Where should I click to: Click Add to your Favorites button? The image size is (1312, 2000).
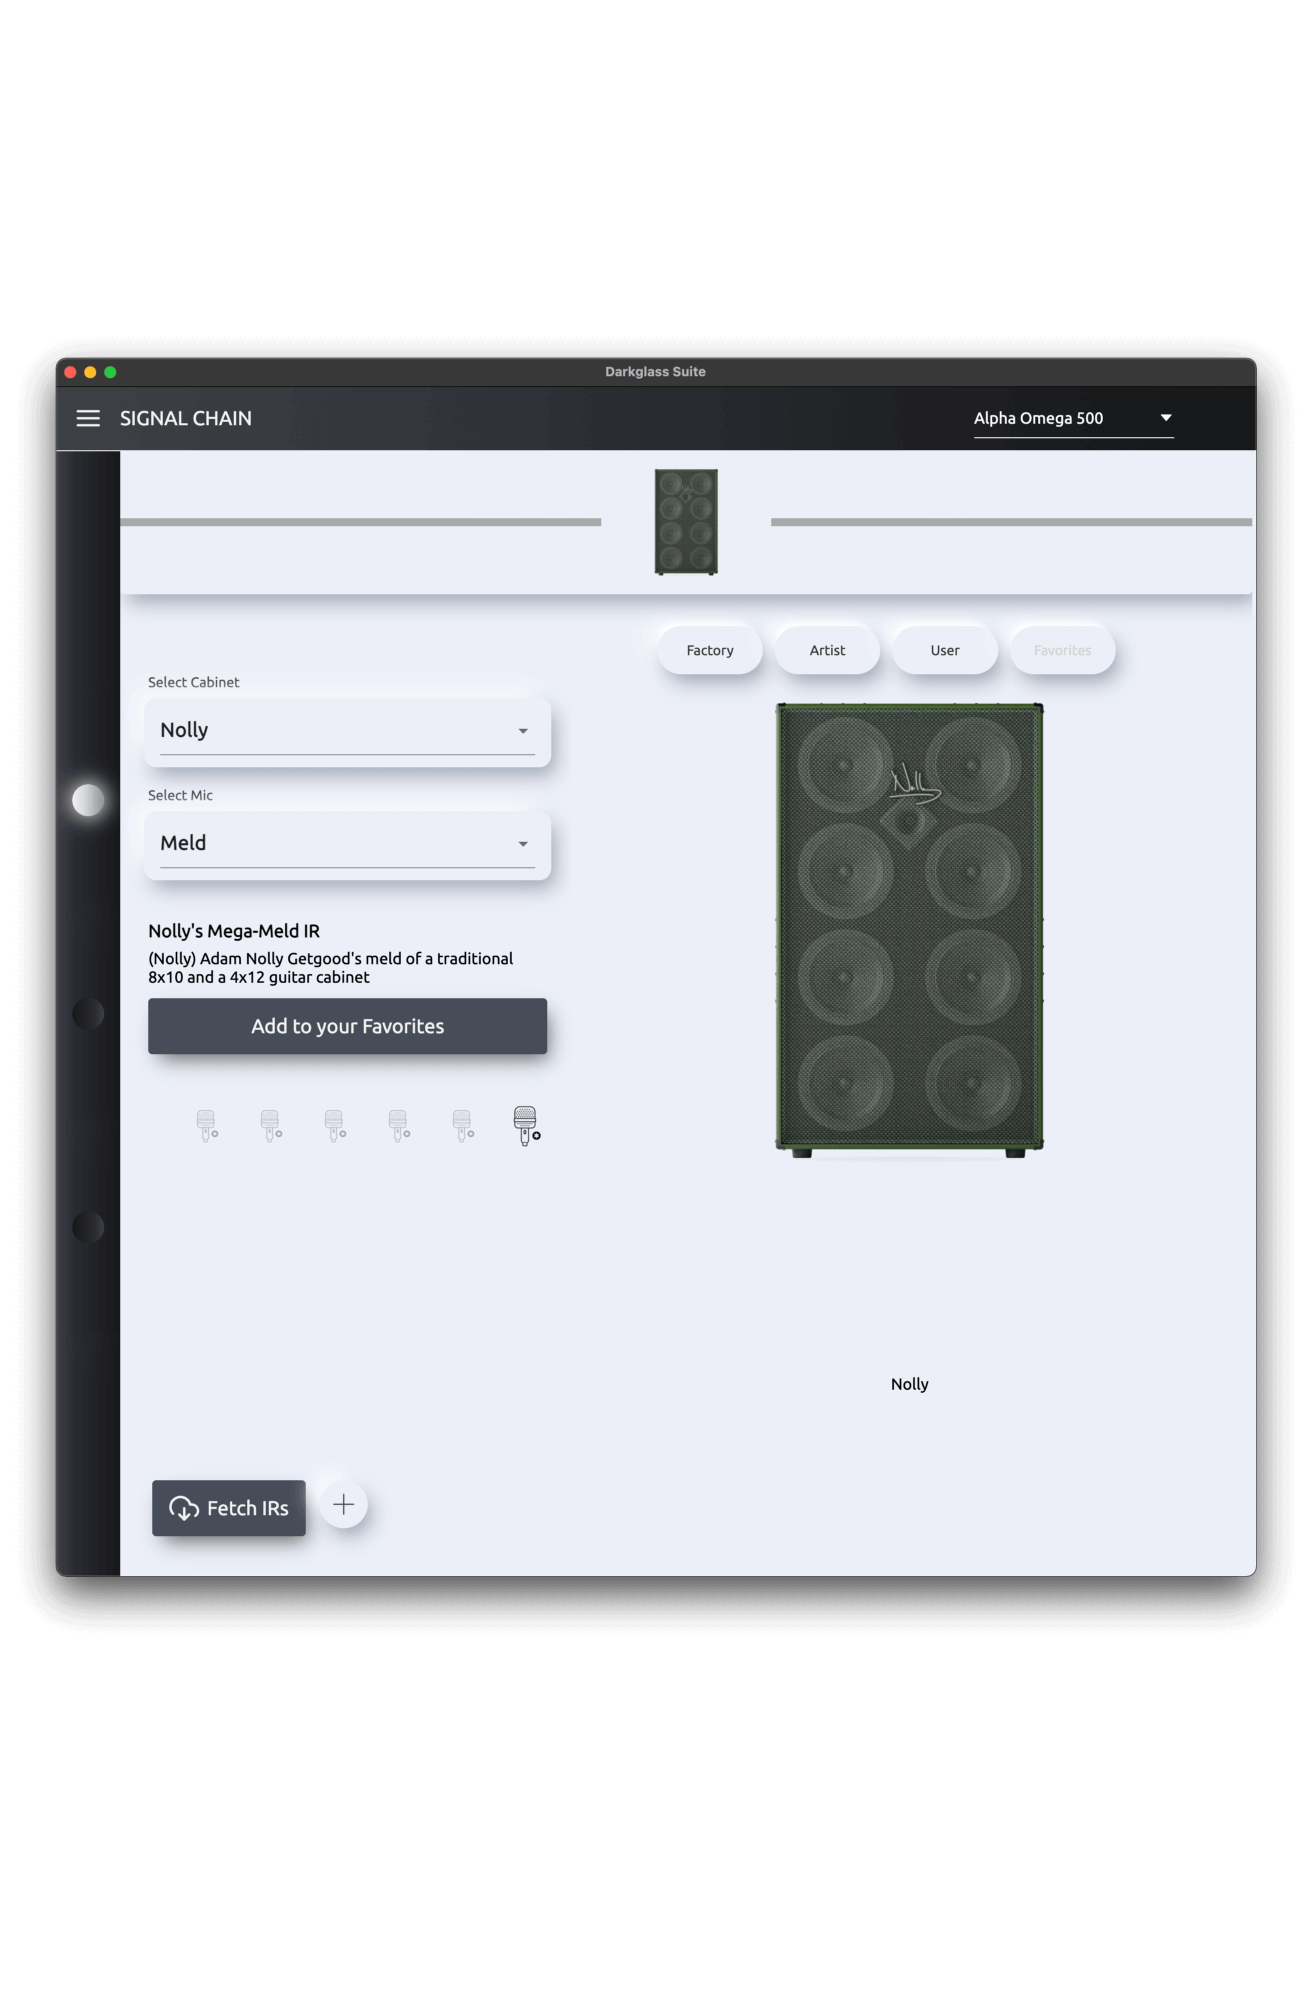coord(347,1026)
